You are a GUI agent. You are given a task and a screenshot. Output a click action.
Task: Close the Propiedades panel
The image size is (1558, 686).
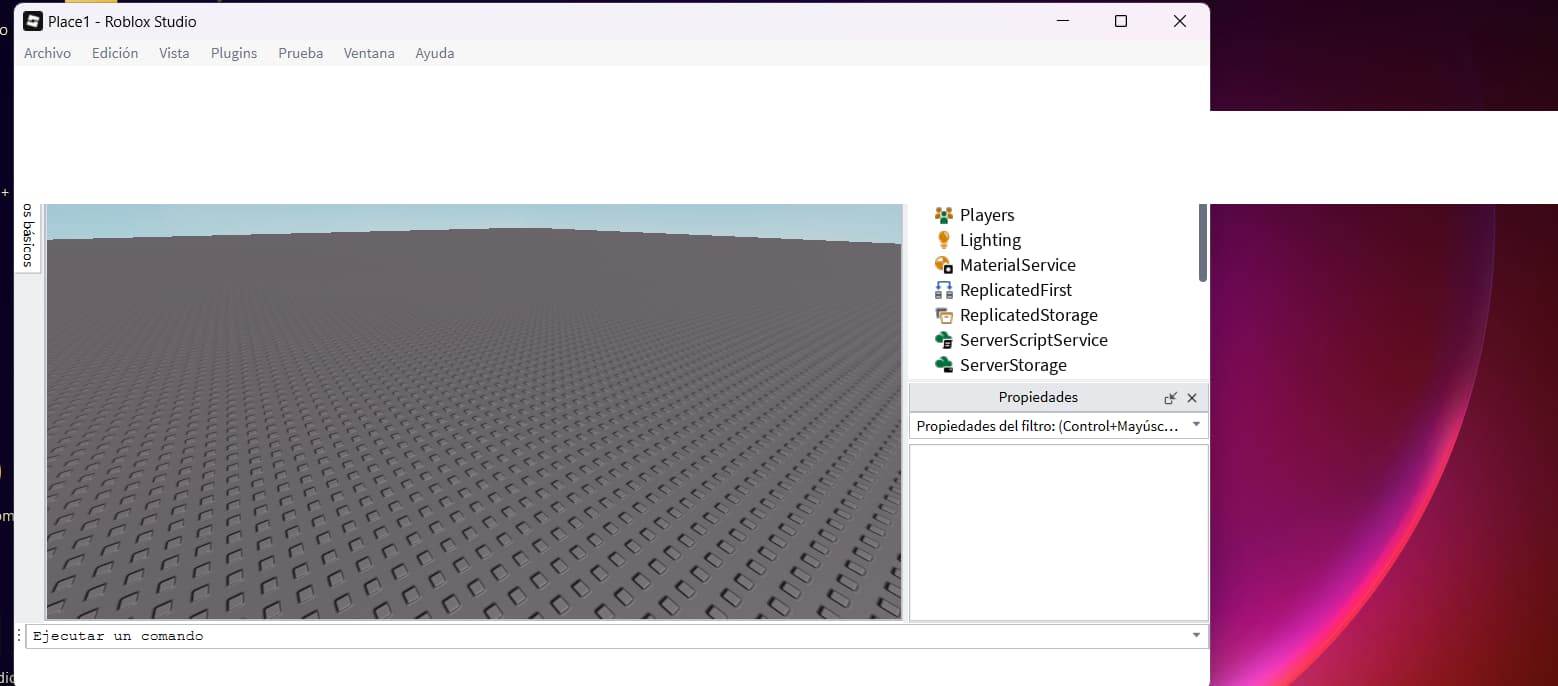pyautogui.click(x=1192, y=397)
